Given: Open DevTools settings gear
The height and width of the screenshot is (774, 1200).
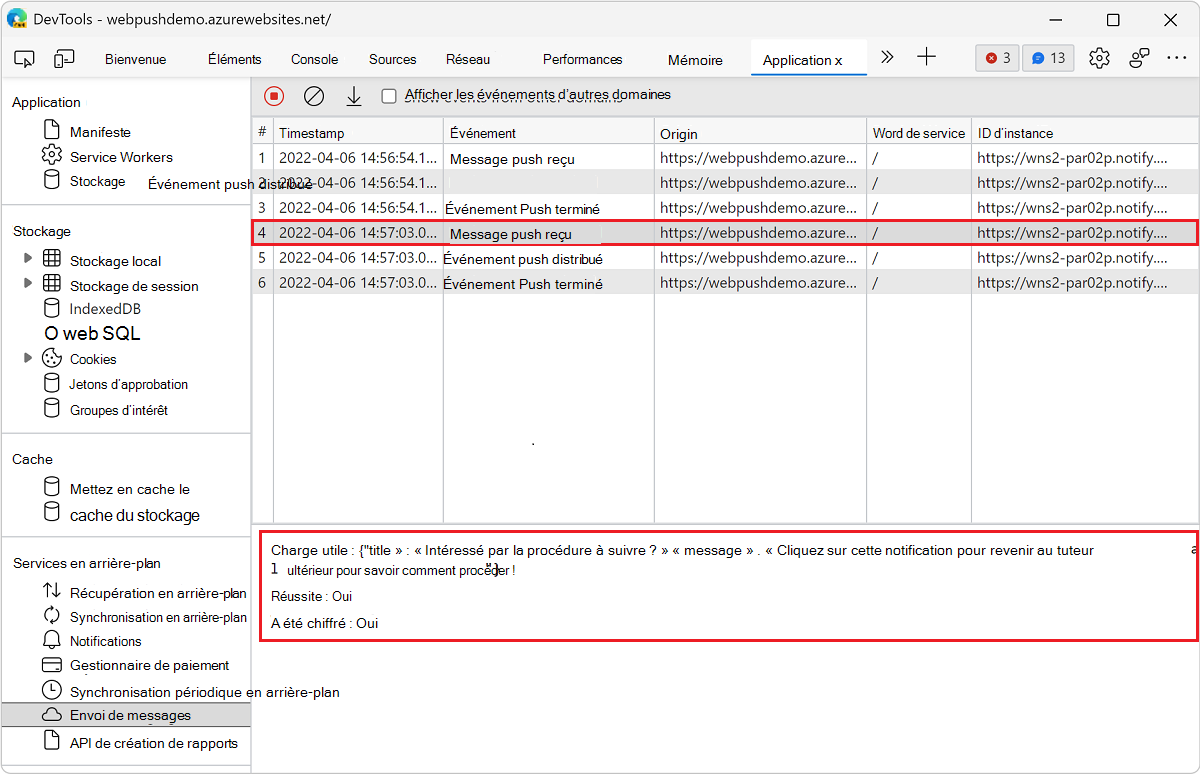Looking at the screenshot, I should (x=1100, y=58).
